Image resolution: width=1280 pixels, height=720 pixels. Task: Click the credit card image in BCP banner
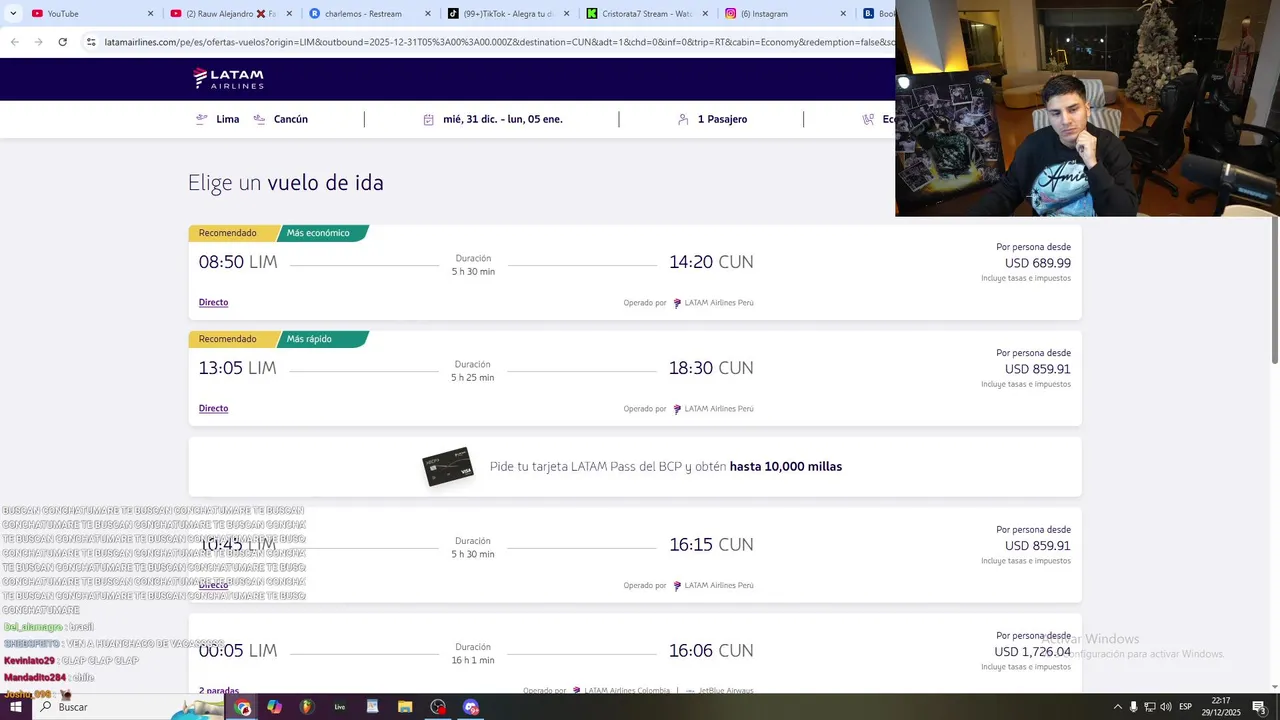coord(448,467)
